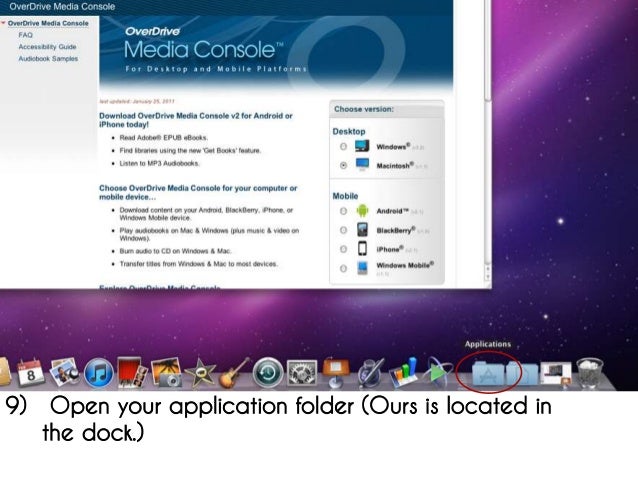
Task: Launch Keynote podium icon in dock
Action: click(x=335, y=372)
